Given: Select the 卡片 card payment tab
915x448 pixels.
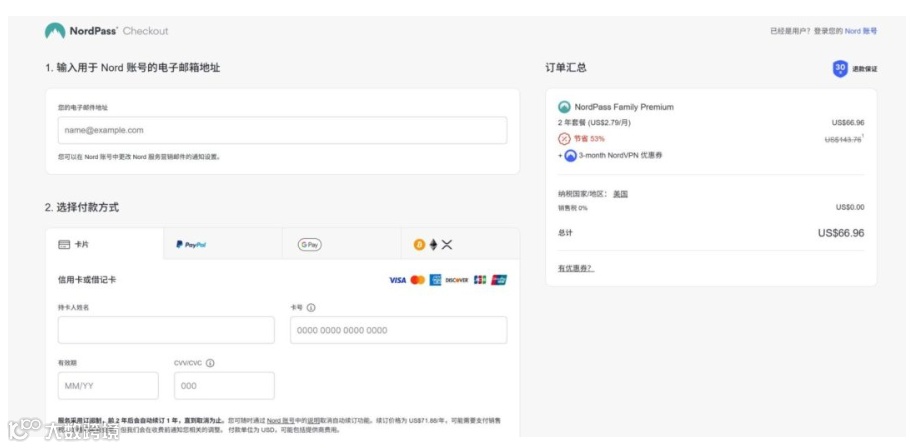Looking at the screenshot, I should [104, 244].
